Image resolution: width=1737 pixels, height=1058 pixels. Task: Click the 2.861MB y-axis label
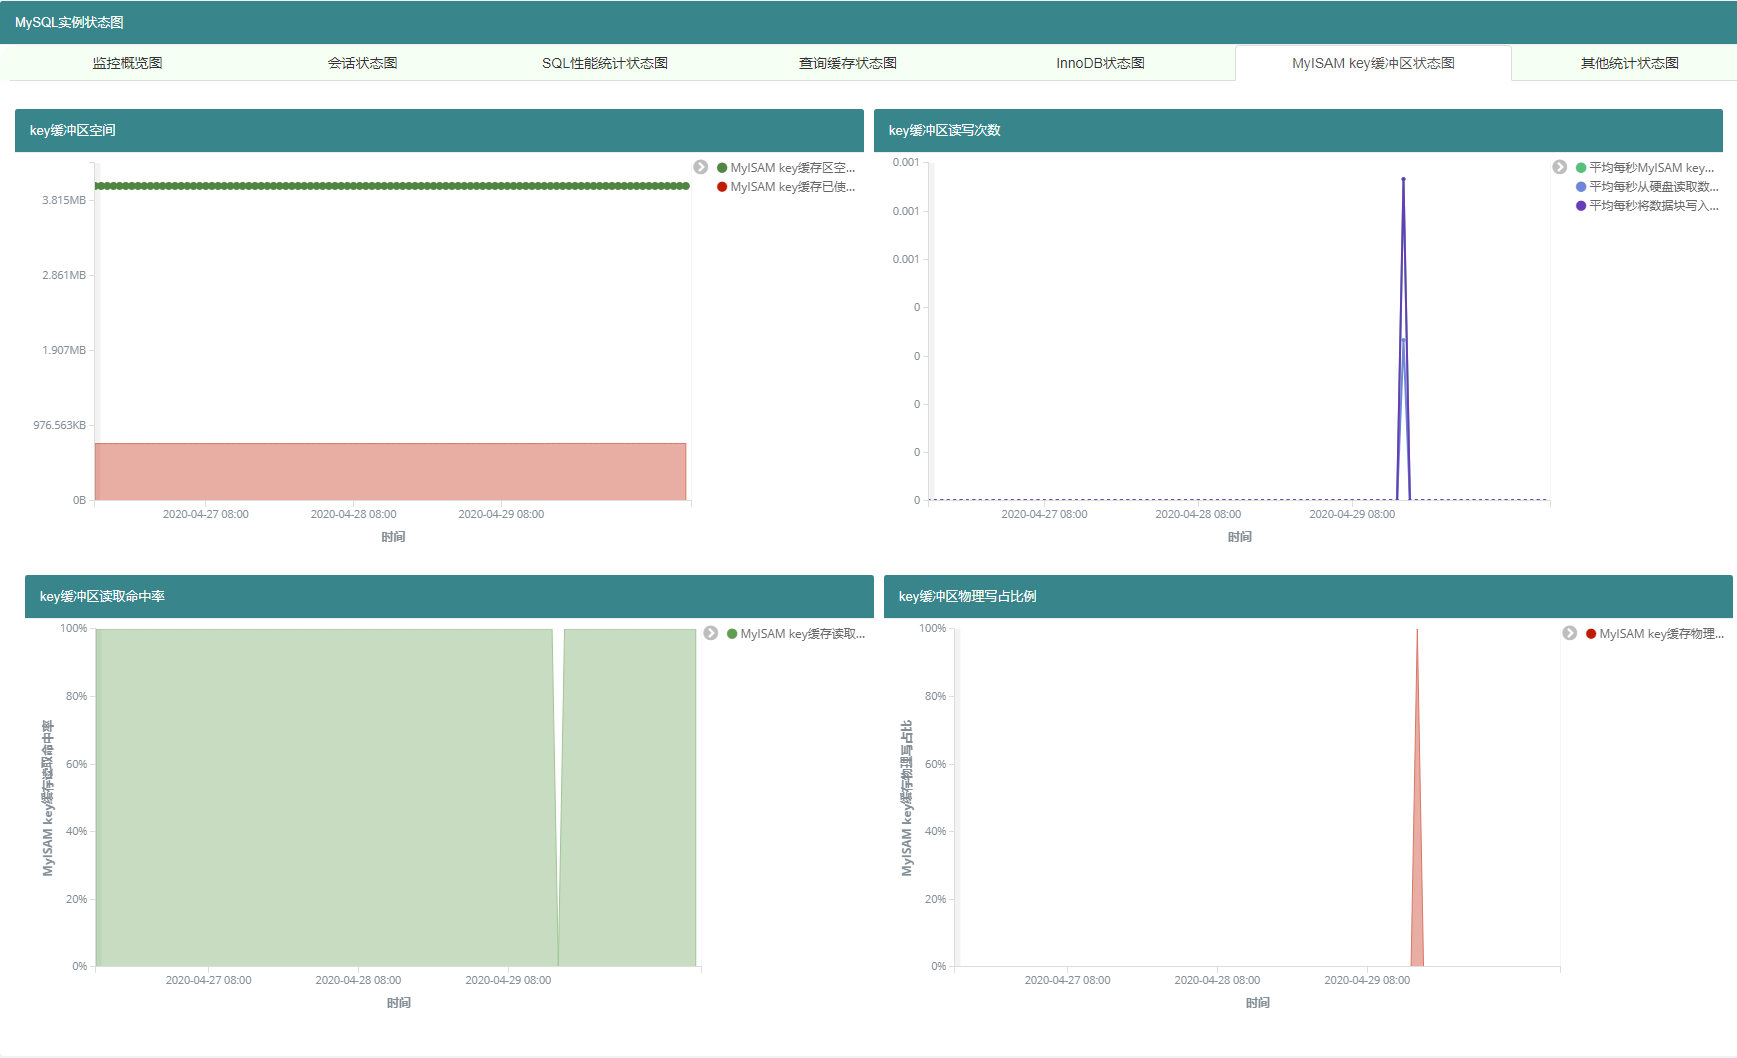(64, 275)
